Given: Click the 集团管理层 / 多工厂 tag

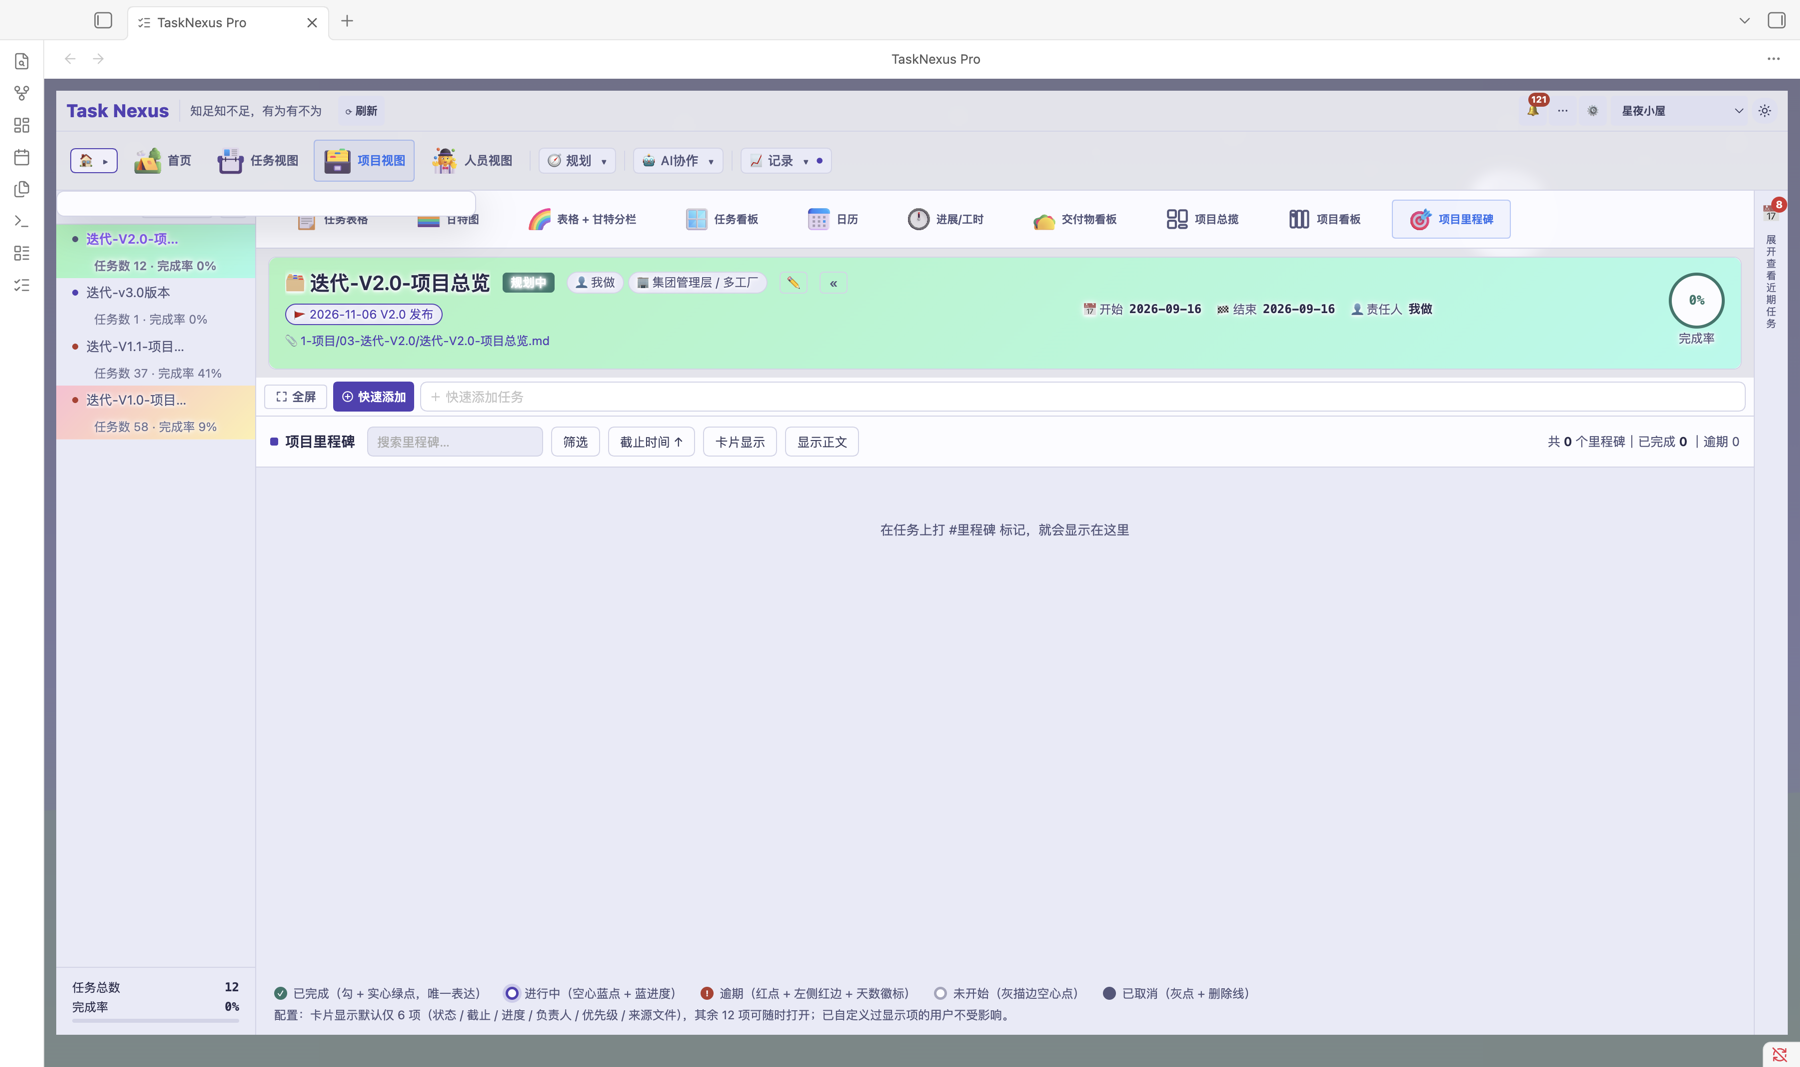Looking at the screenshot, I should [698, 283].
